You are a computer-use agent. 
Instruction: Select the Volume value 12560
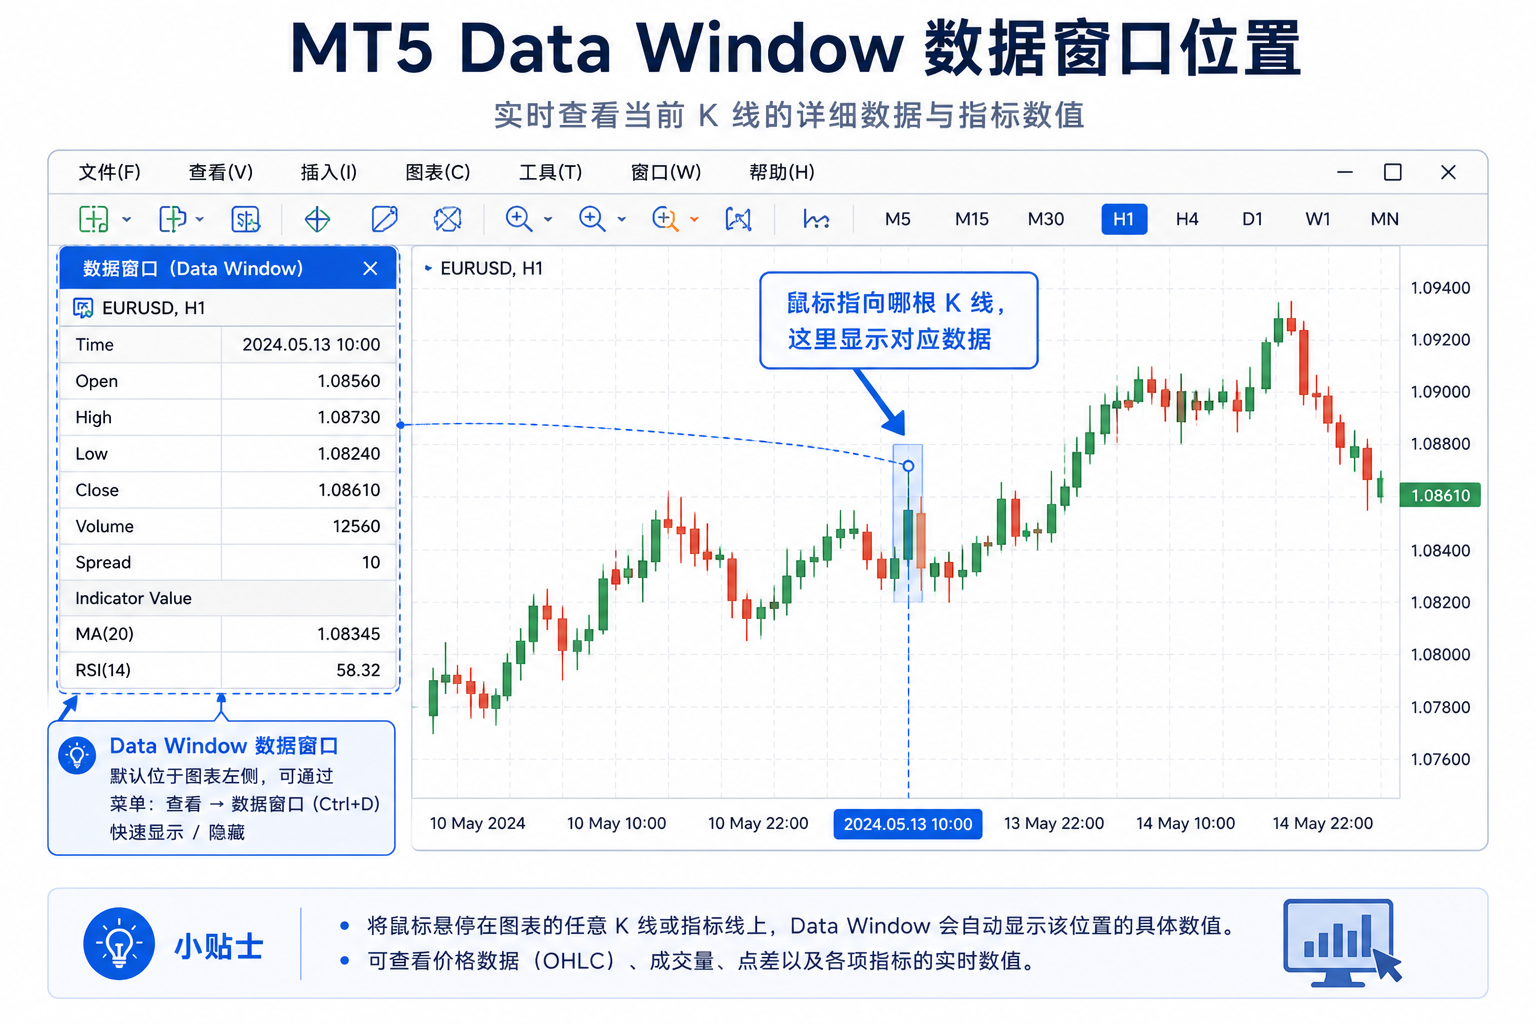(357, 526)
